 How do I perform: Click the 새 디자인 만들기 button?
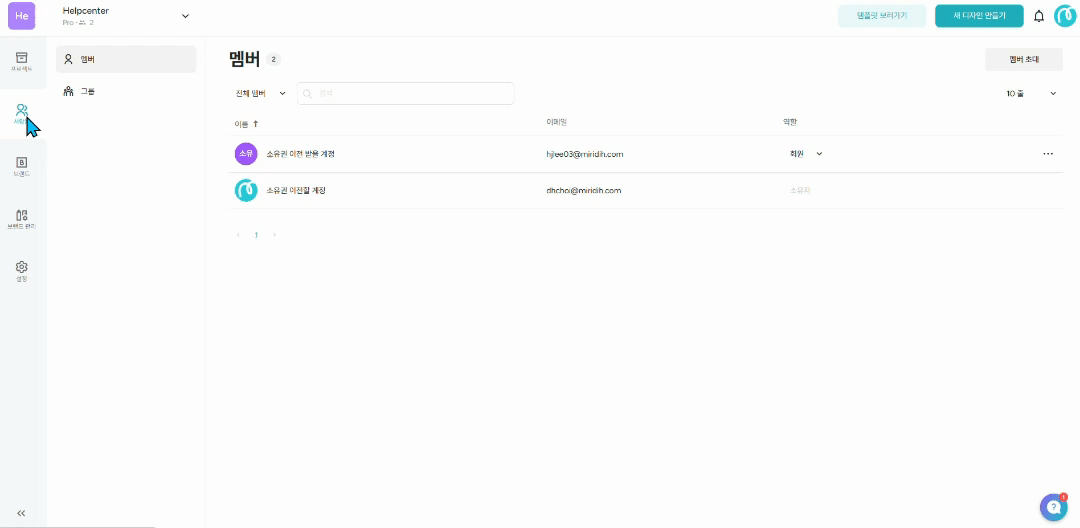978,16
